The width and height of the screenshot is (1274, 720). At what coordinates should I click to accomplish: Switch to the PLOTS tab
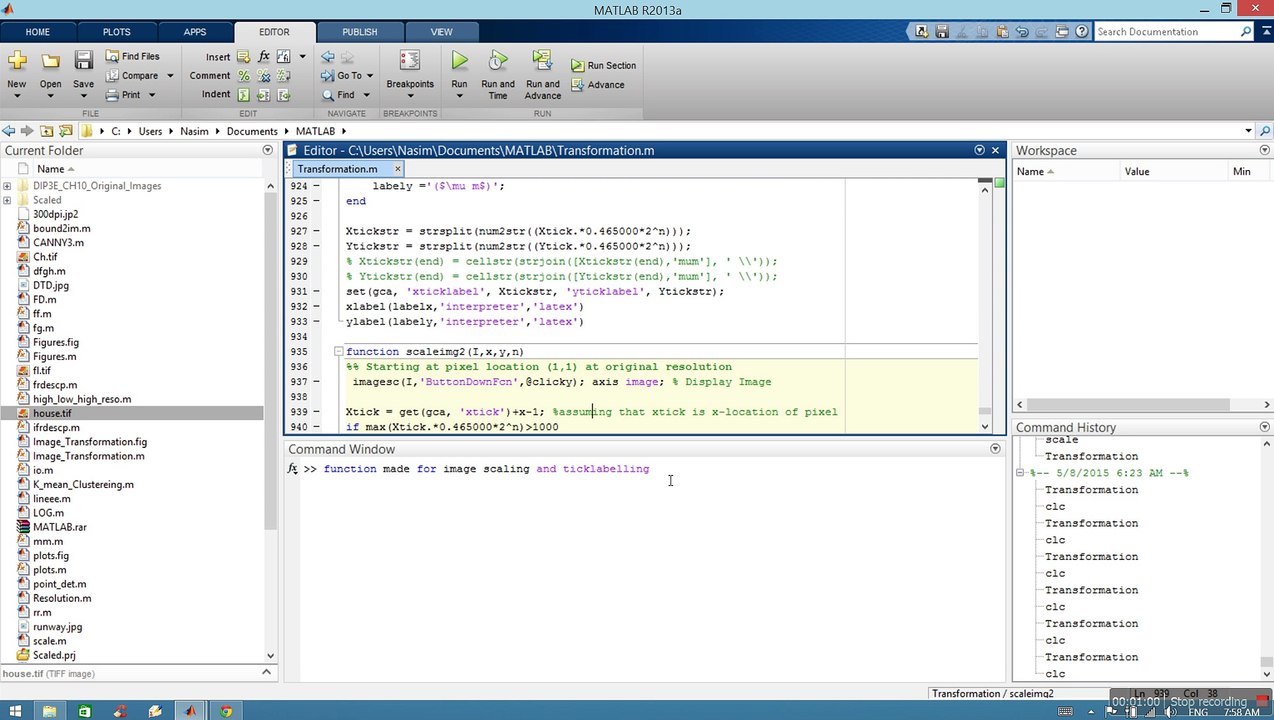click(x=116, y=32)
